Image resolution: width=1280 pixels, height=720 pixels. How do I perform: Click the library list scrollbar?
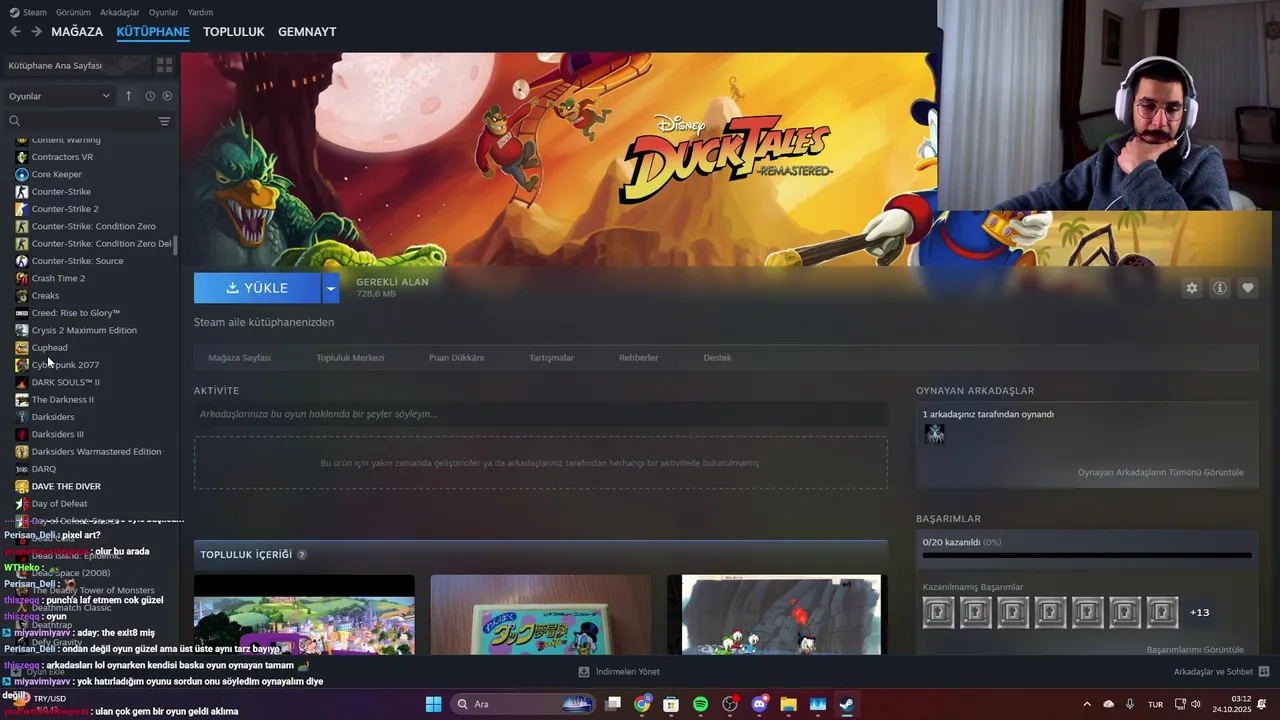pyautogui.click(x=176, y=246)
